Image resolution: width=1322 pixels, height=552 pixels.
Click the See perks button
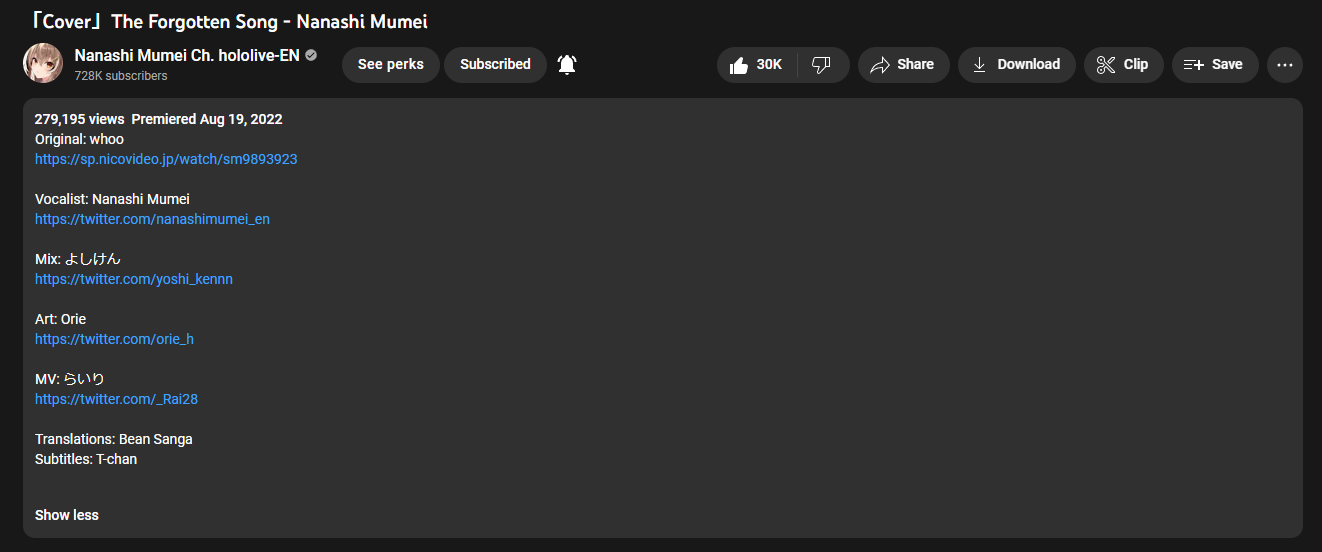point(390,65)
